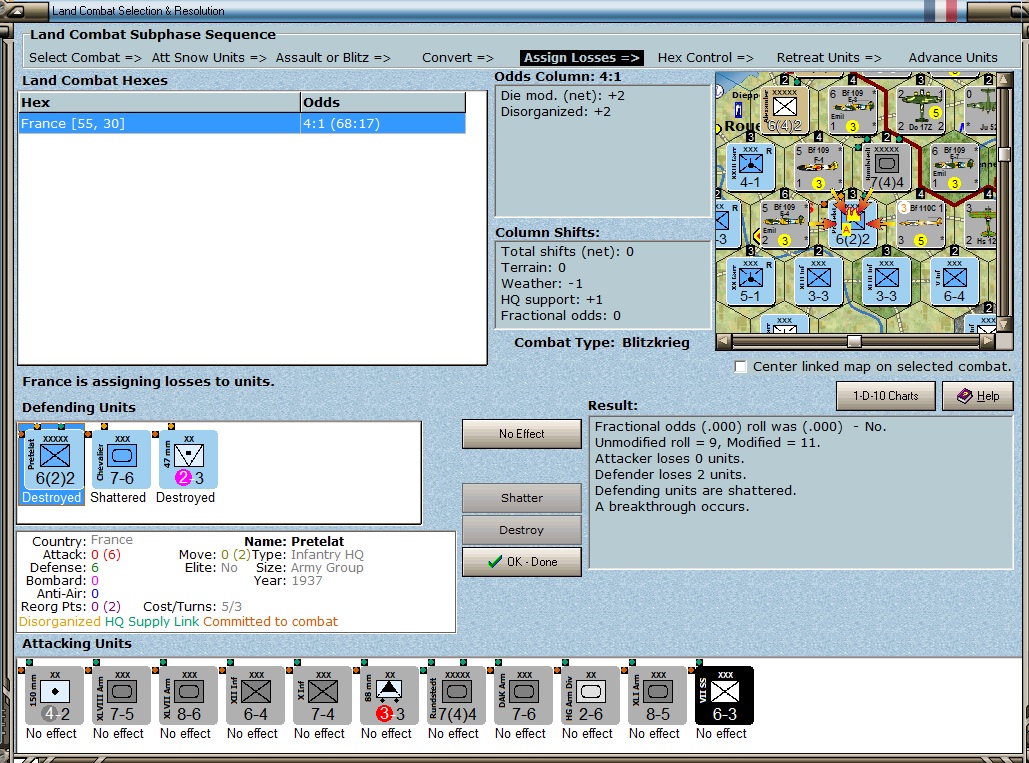Screen dimensions: 1029x763
Task: Select the XLVIII Arm 7-5 attacking unit
Action: pos(121,696)
